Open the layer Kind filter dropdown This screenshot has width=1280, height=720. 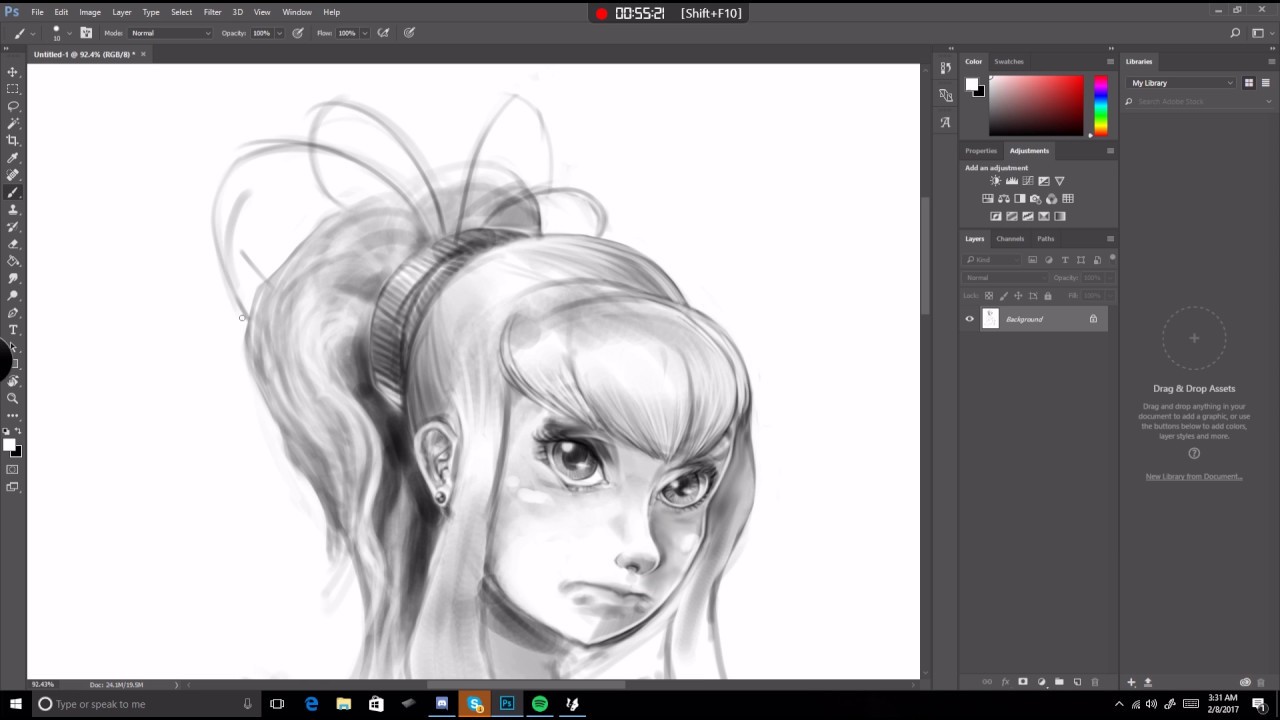[x=992, y=260]
